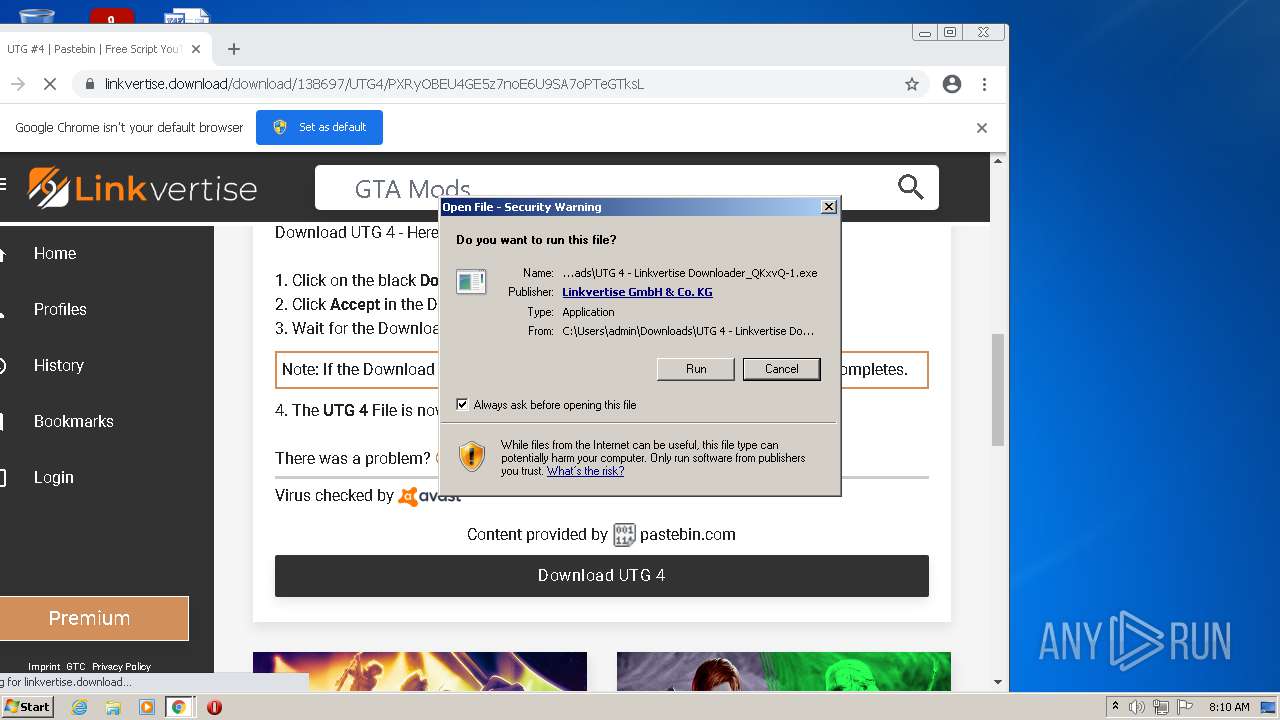Click the 8:10 AM system clock
This screenshot has width=1280, height=720.
pyautogui.click(x=1229, y=707)
